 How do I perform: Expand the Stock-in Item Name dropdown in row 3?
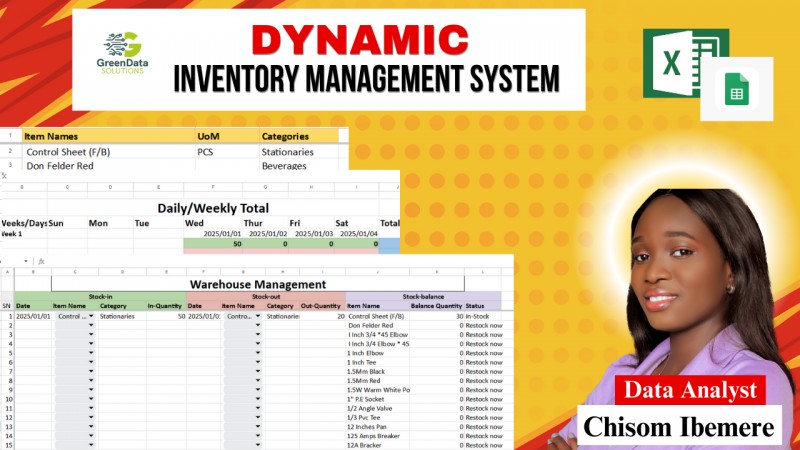pyautogui.click(x=91, y=335)
